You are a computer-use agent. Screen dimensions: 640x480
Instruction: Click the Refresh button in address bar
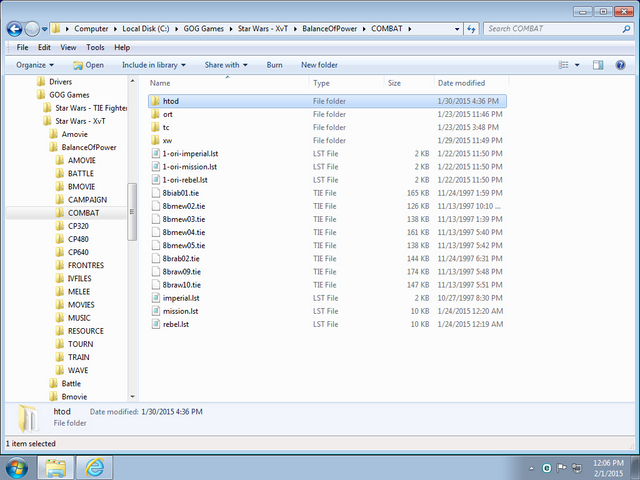(471, 29)
